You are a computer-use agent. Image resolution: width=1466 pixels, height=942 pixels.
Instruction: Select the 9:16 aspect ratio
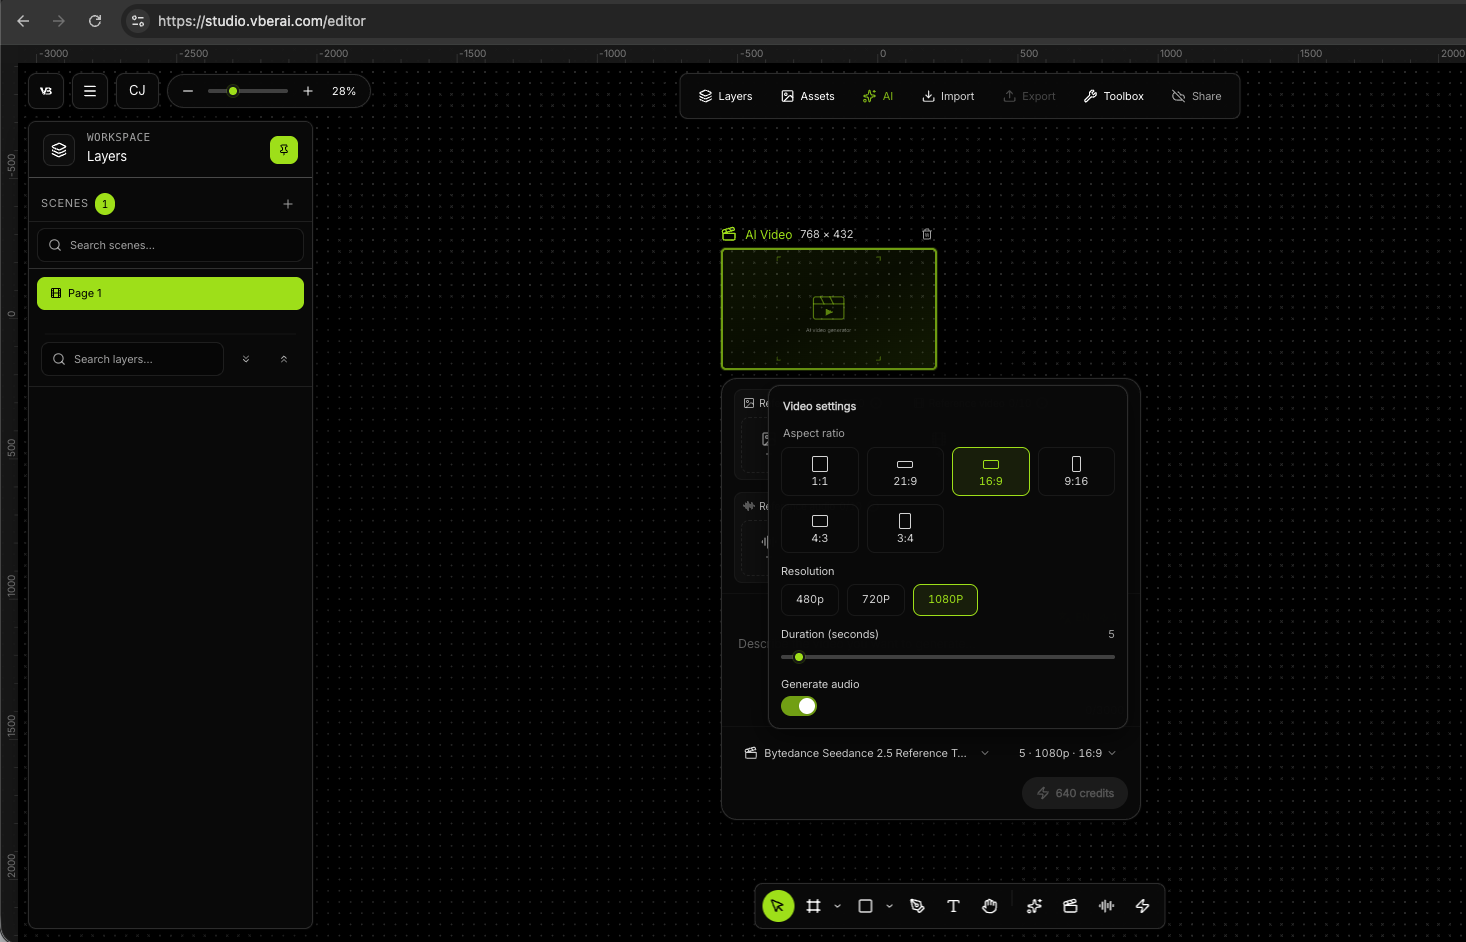click(1076, 471)
